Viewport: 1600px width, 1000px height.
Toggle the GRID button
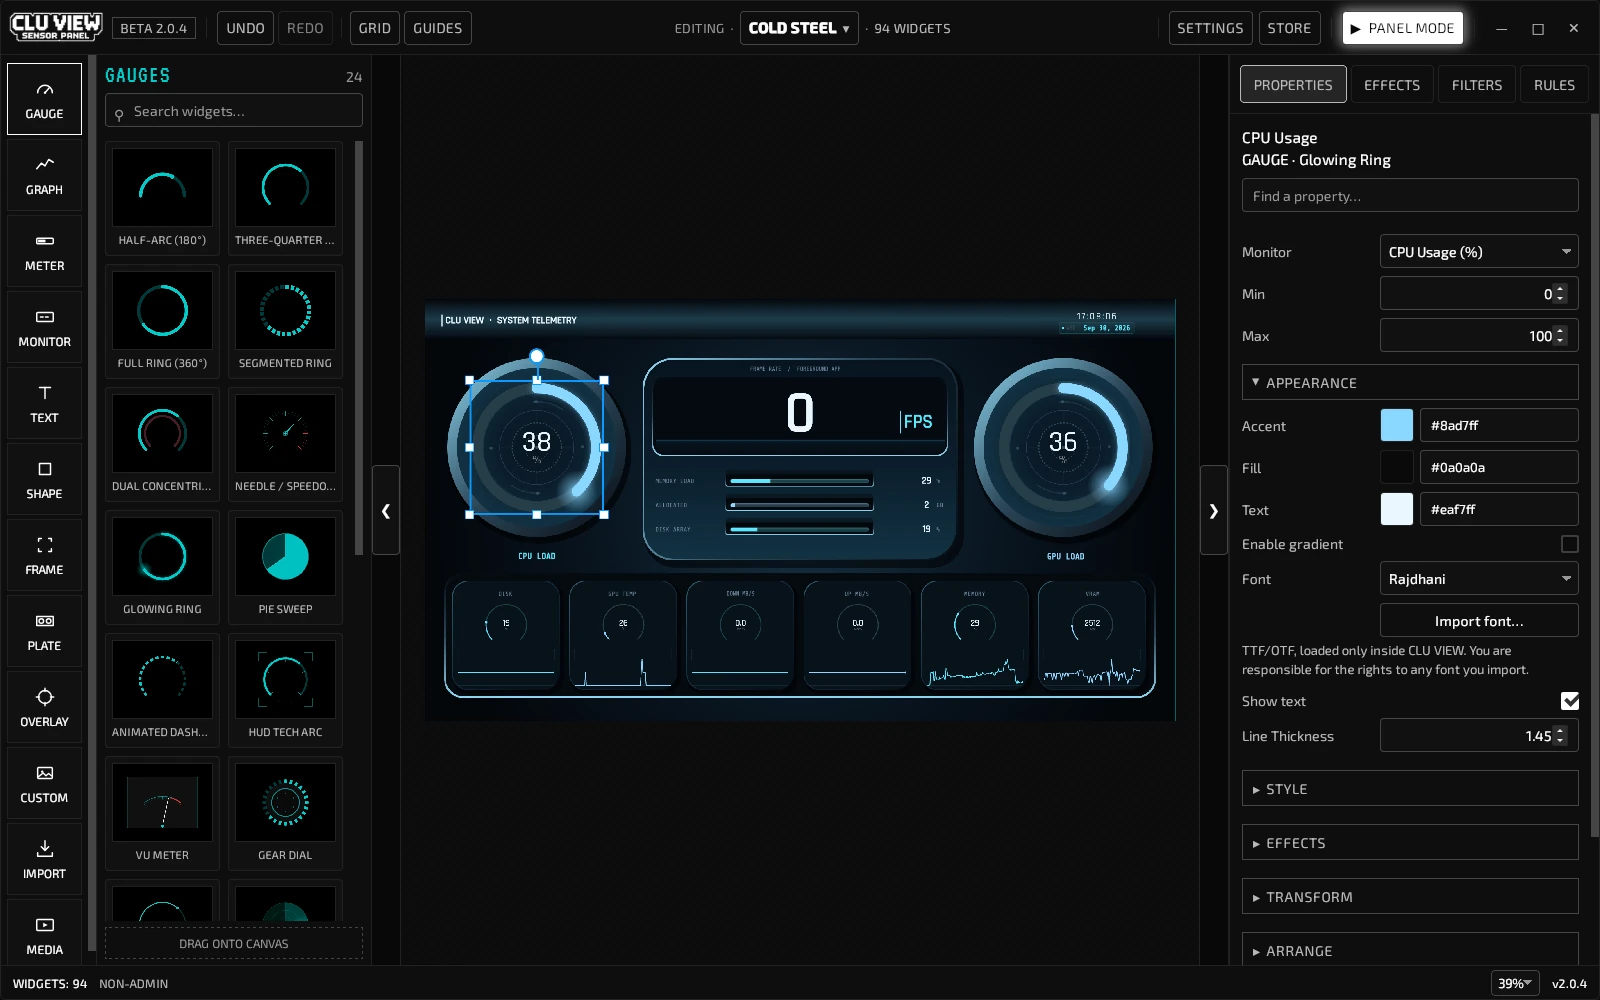click(375, 28)
